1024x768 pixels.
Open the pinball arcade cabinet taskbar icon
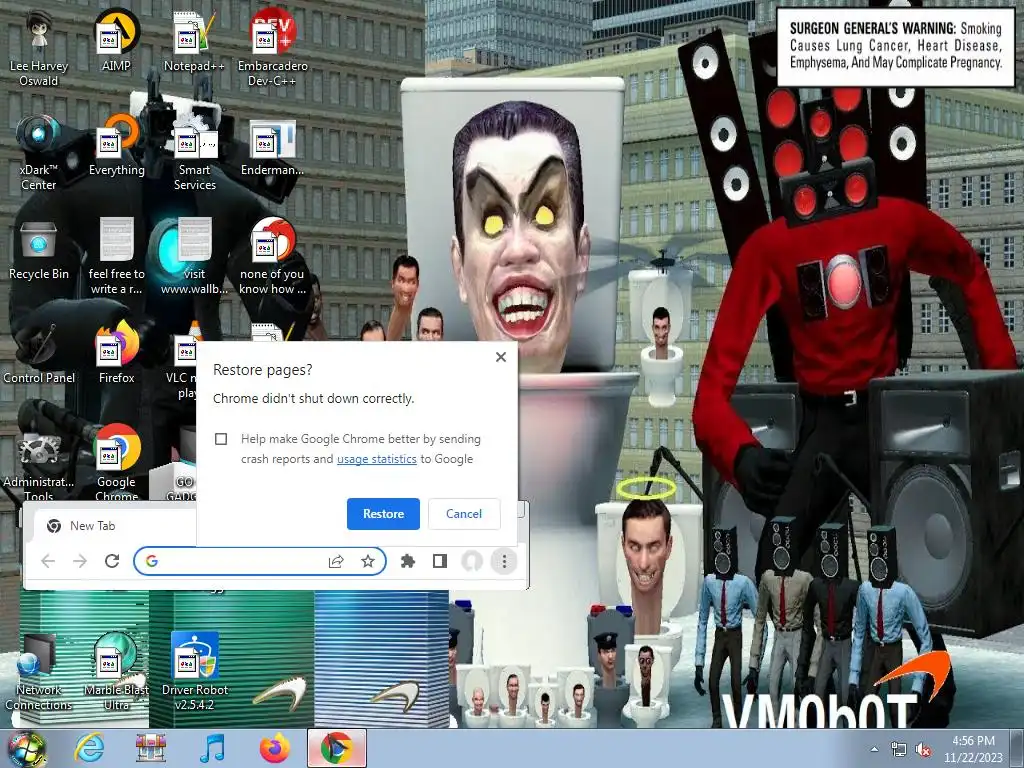[151, 748]
